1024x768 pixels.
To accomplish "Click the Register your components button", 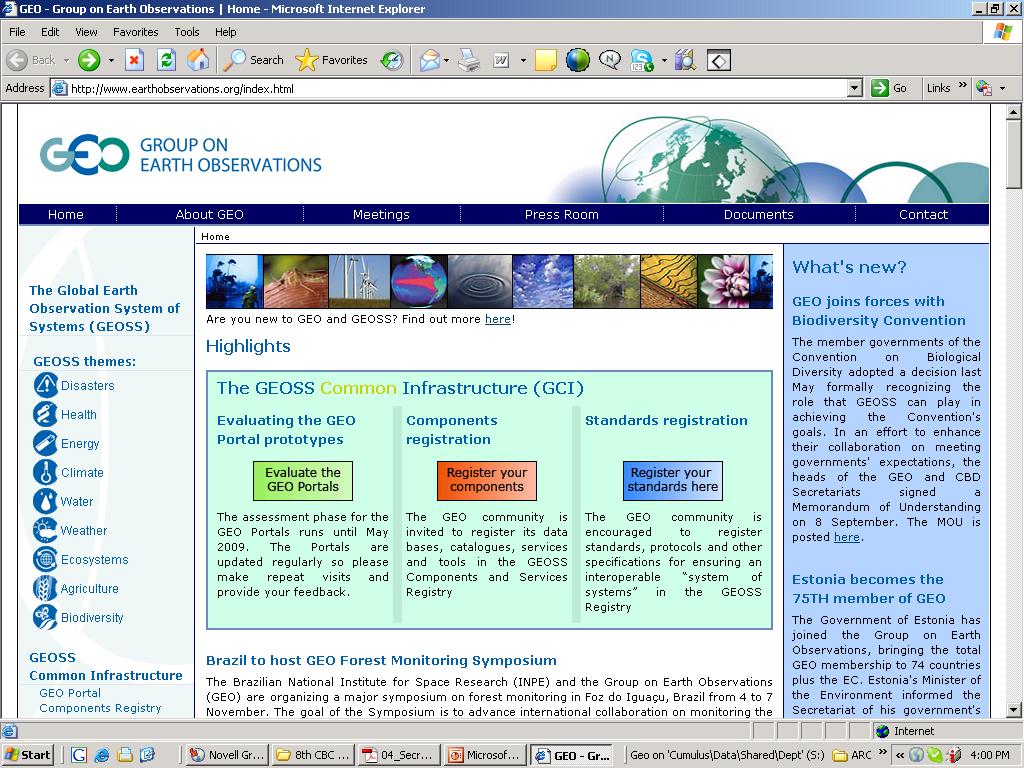I will [487, 480].
